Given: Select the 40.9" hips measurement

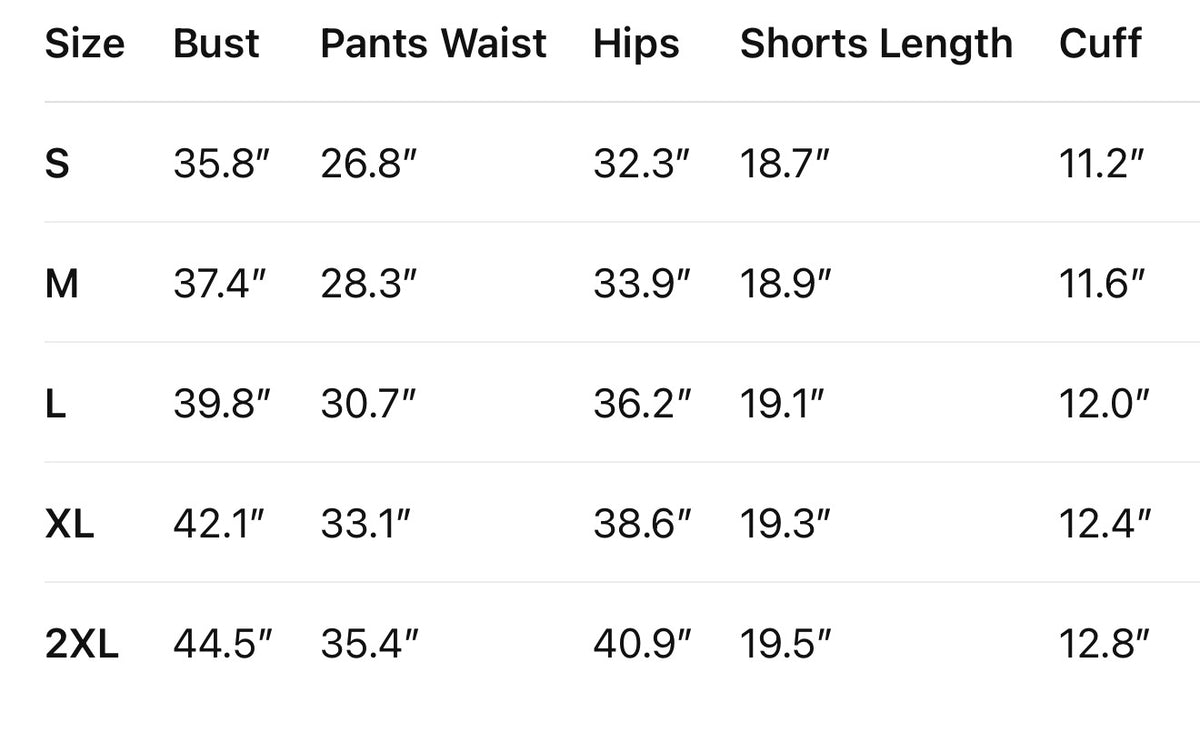Looking at the screenshot, I should (642, 643).
